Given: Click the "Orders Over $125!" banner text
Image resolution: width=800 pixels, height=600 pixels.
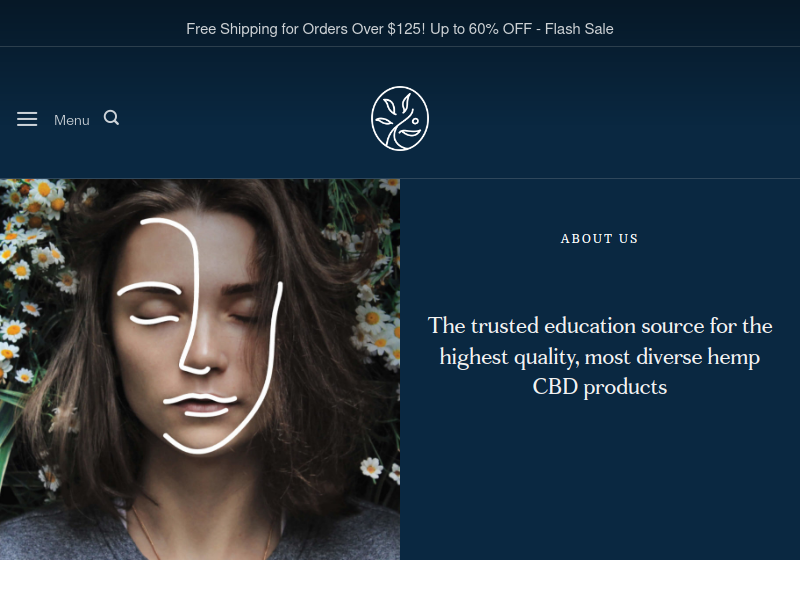Looking at the screenshot, I should point(364,29).
